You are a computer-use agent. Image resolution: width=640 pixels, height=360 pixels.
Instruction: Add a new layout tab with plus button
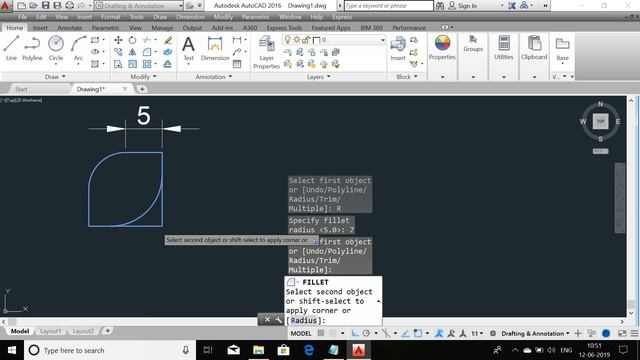tap(107, 331)
